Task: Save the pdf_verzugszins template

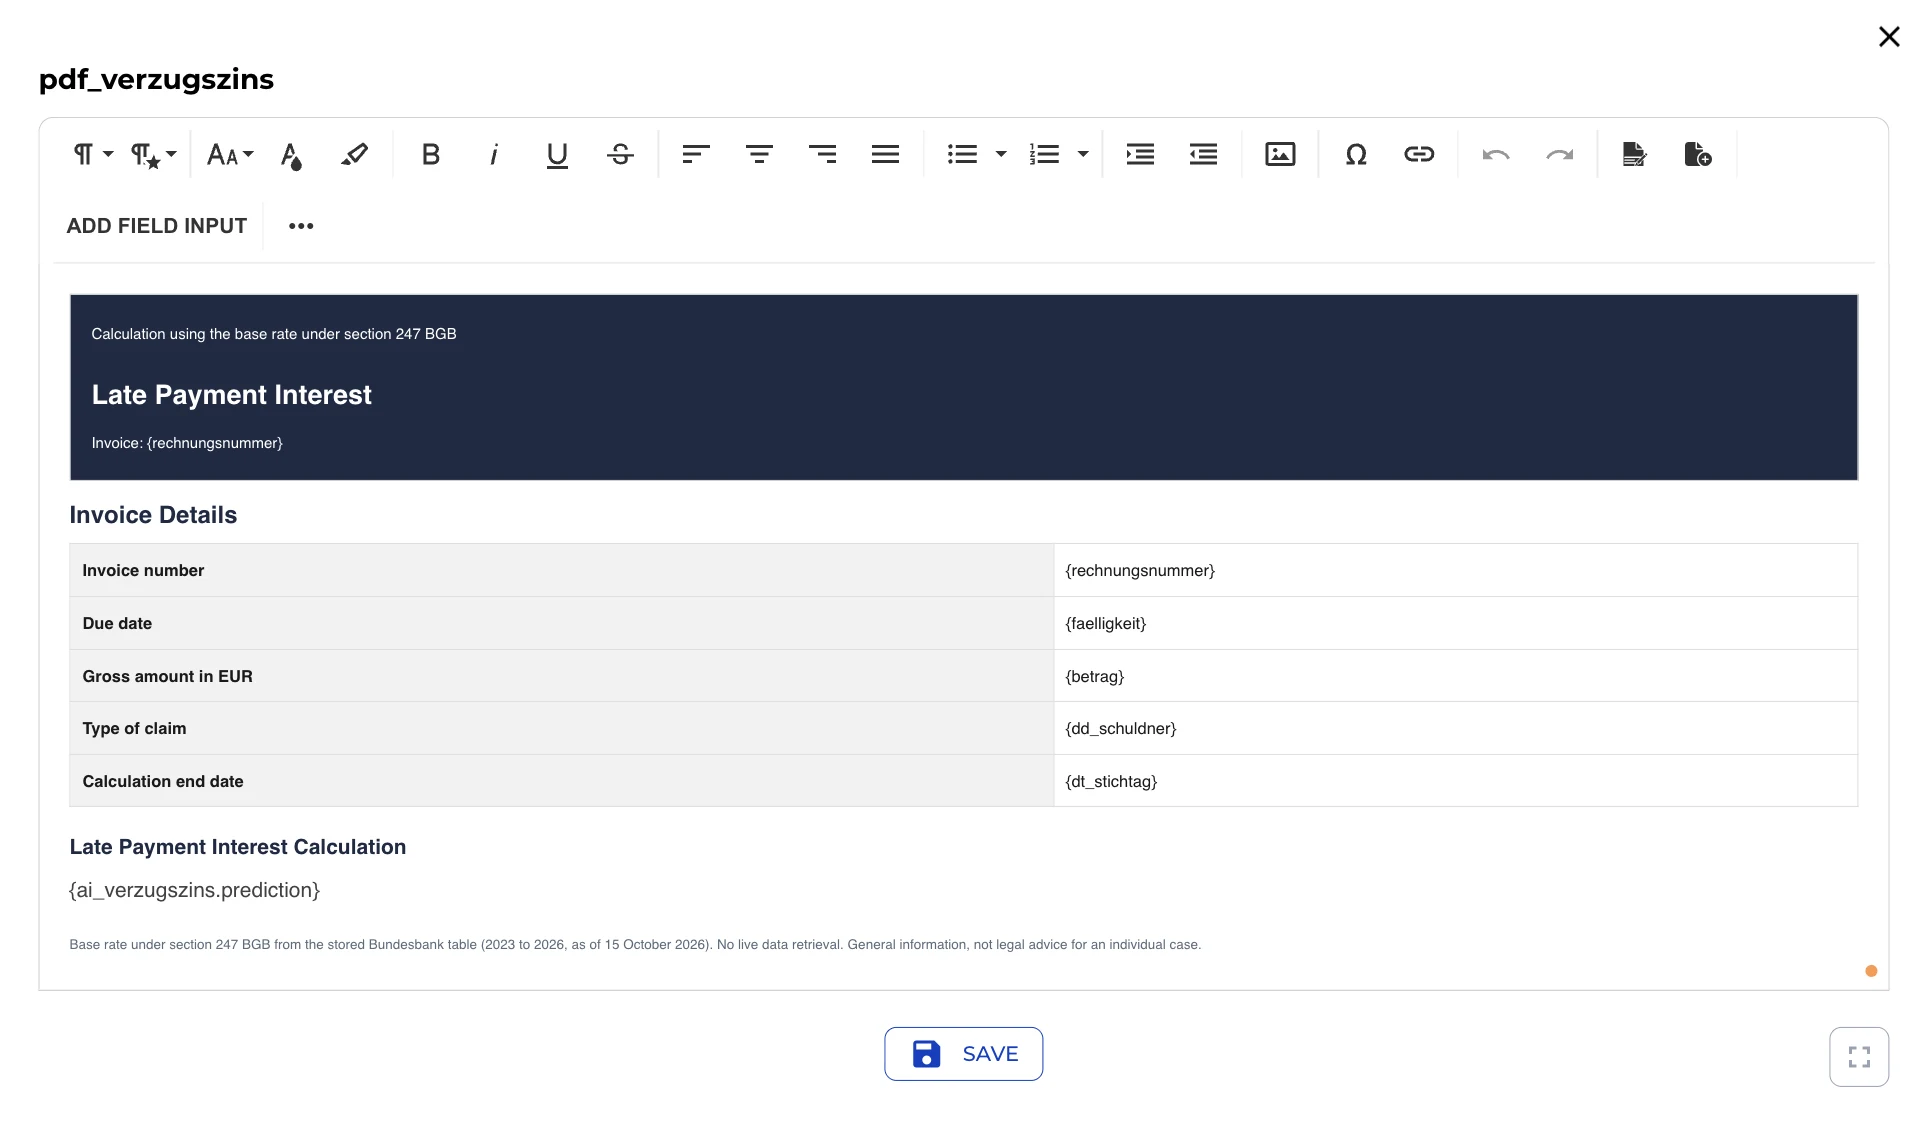Action: point(963,1054)
